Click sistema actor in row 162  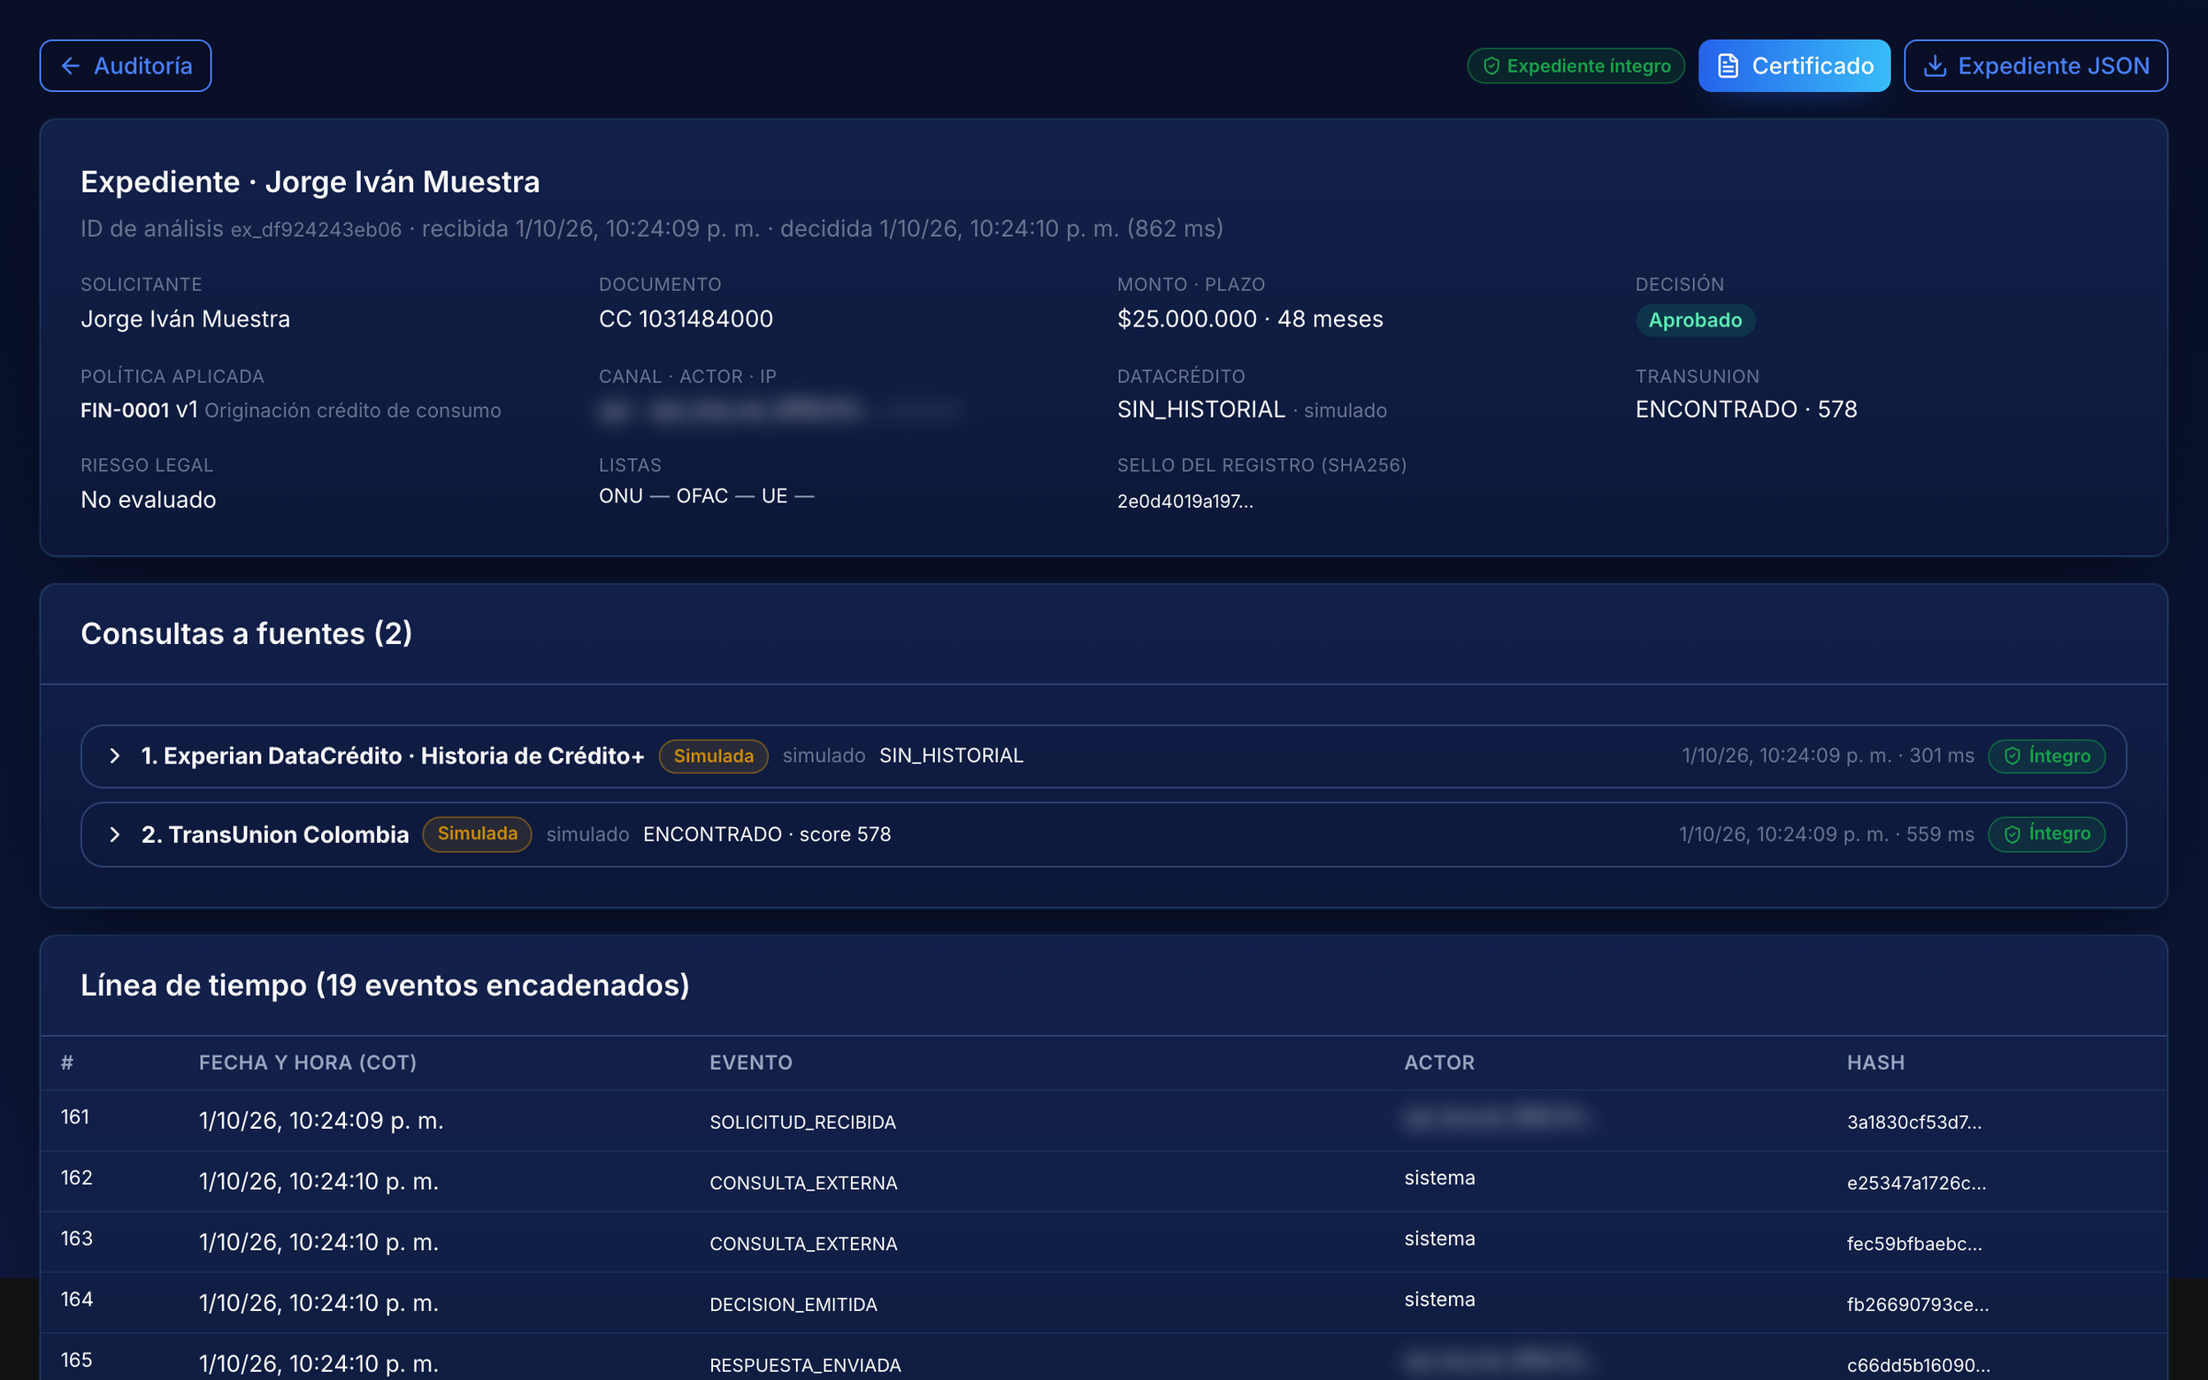pyautogui.click(x=1439, y=1178)
